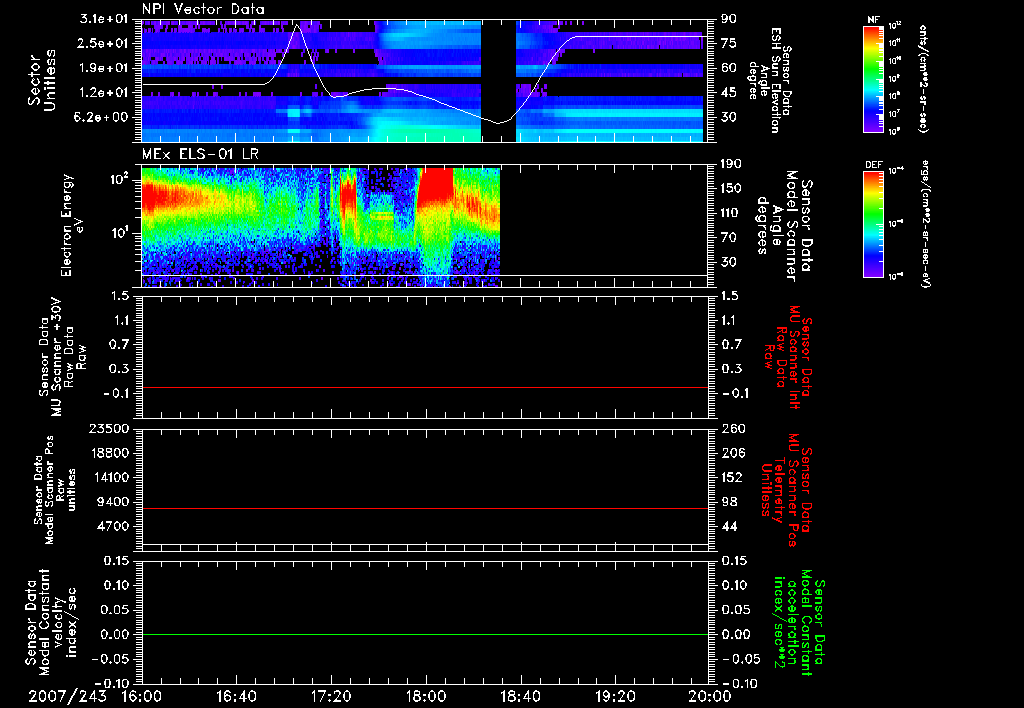Click the 'NF' label above color bar
Image resolution: width=1024 pixels, height=708 pixels.
tap(874, 20)
